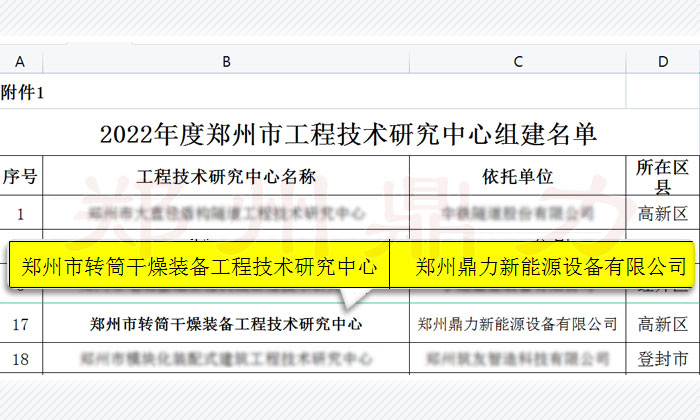Select table cell 郑州市转筒干燥装备工程技术研究中心 in row 17
Image resolution: width=700 pixels, height=420 pixels.
tap(226, 324)
